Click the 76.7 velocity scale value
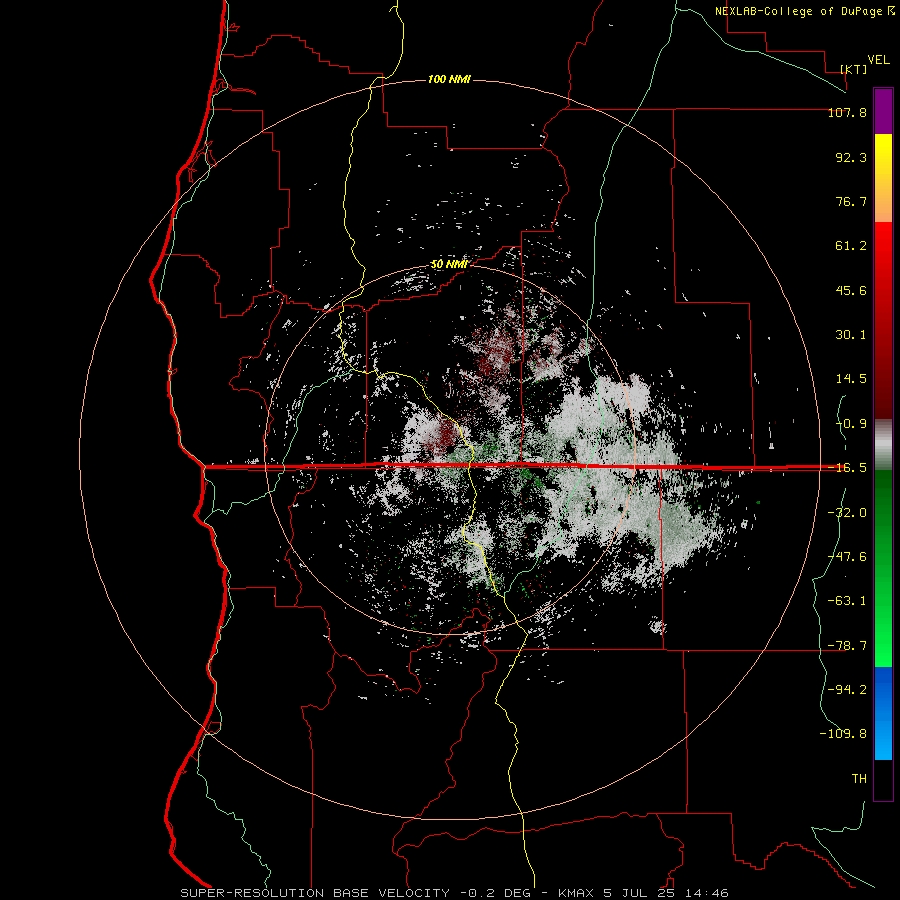This screenshot has width=900, height=900. [x=851, y=201]
